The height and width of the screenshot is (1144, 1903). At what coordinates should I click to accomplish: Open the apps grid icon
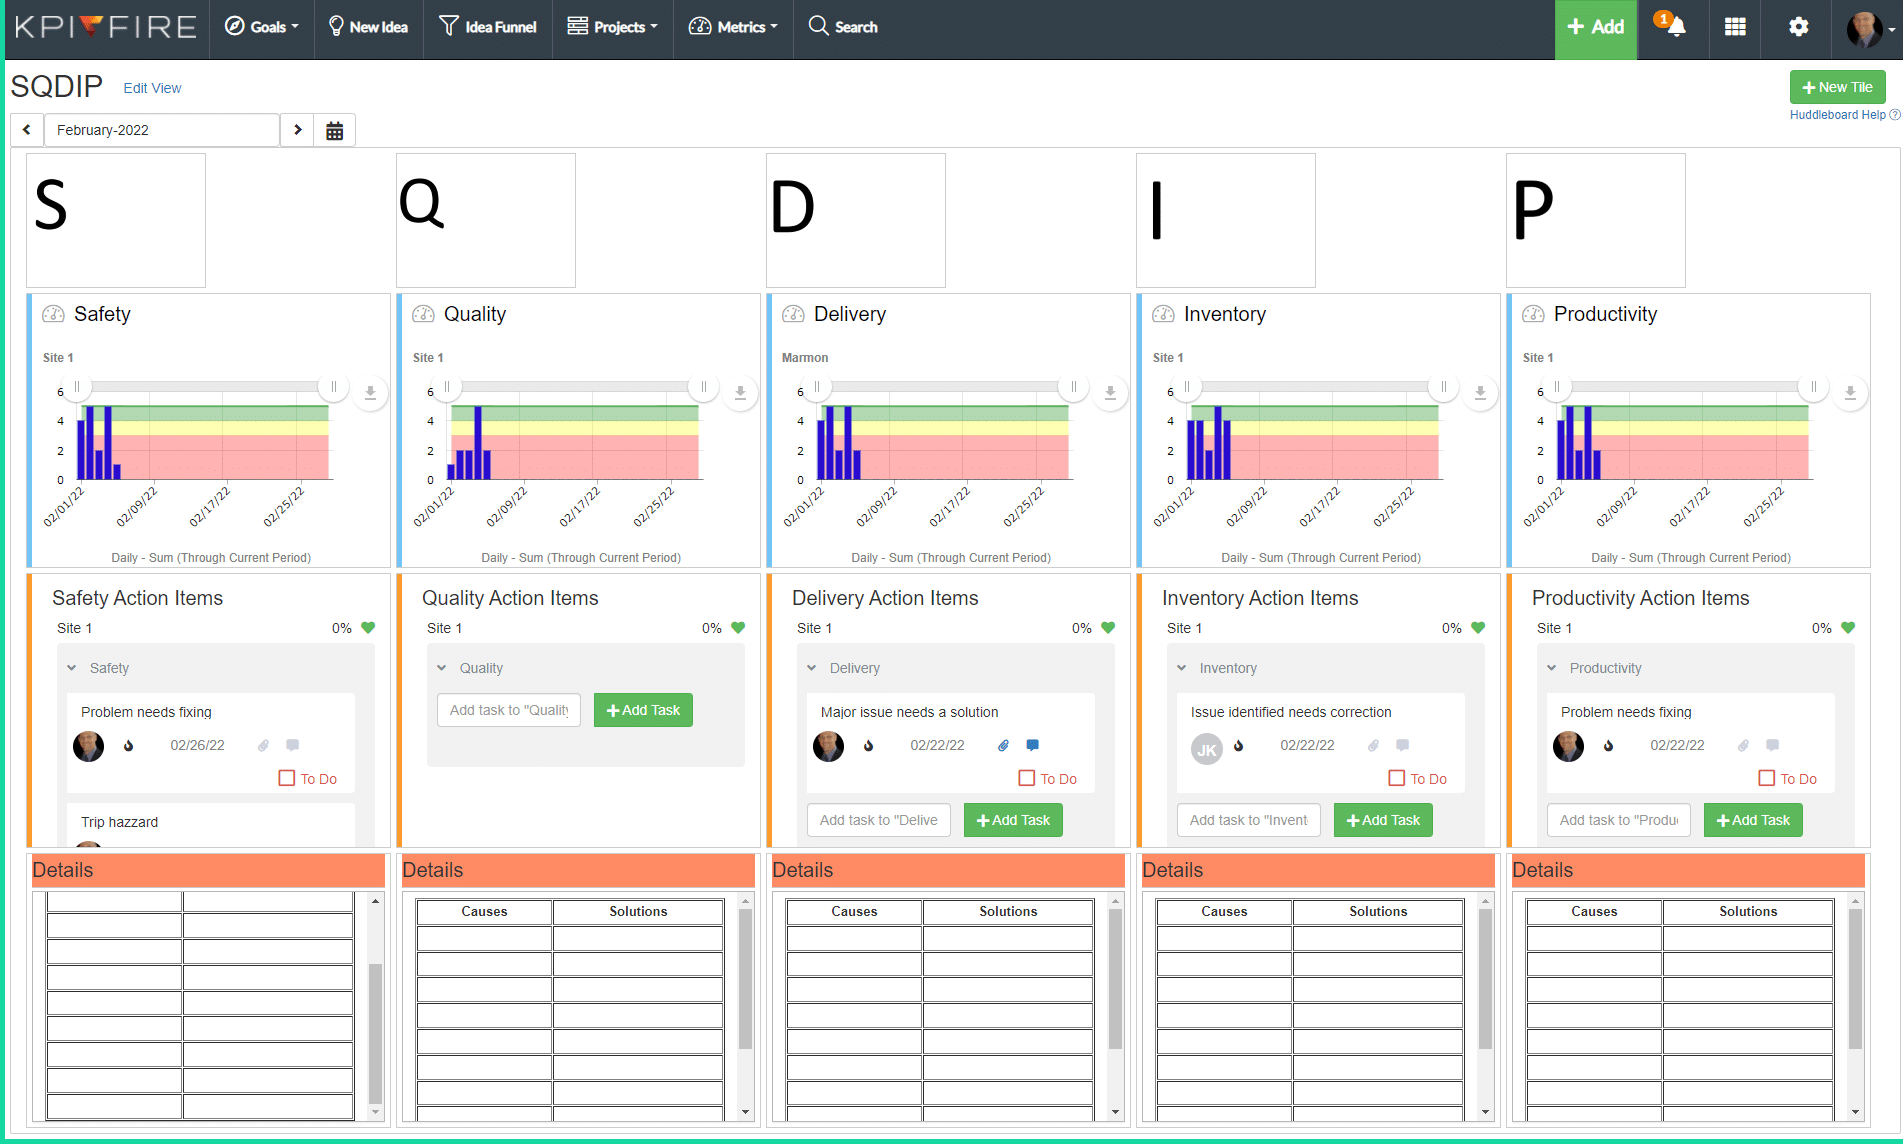(x=1735, y=27)
